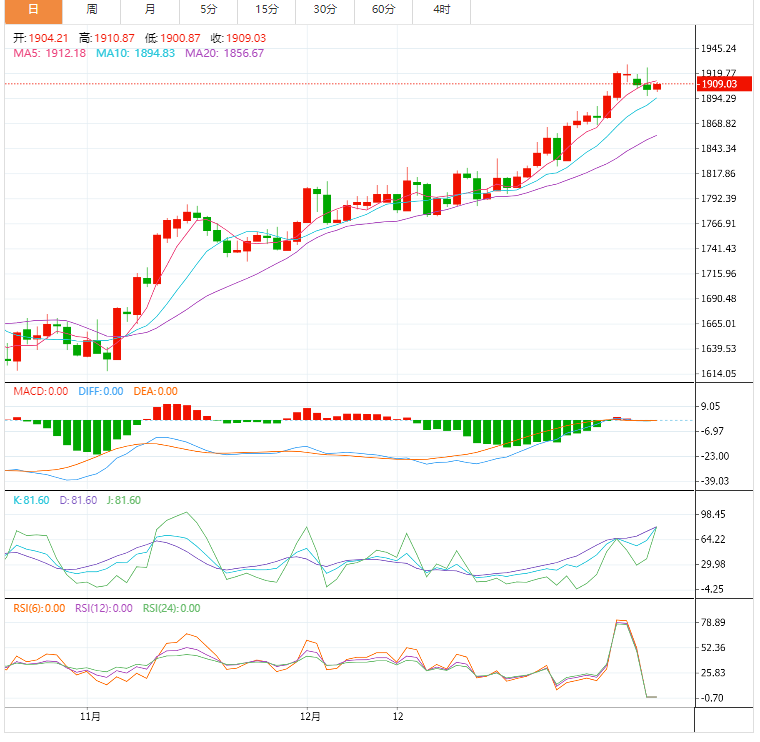Click the MACD: 0.00 legend label

[x=40, y=391]
